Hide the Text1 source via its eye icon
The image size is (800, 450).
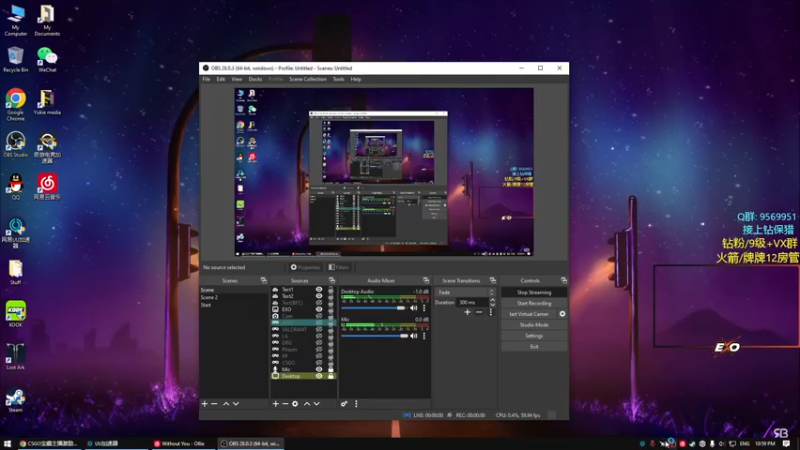click(x=319, y=289)
